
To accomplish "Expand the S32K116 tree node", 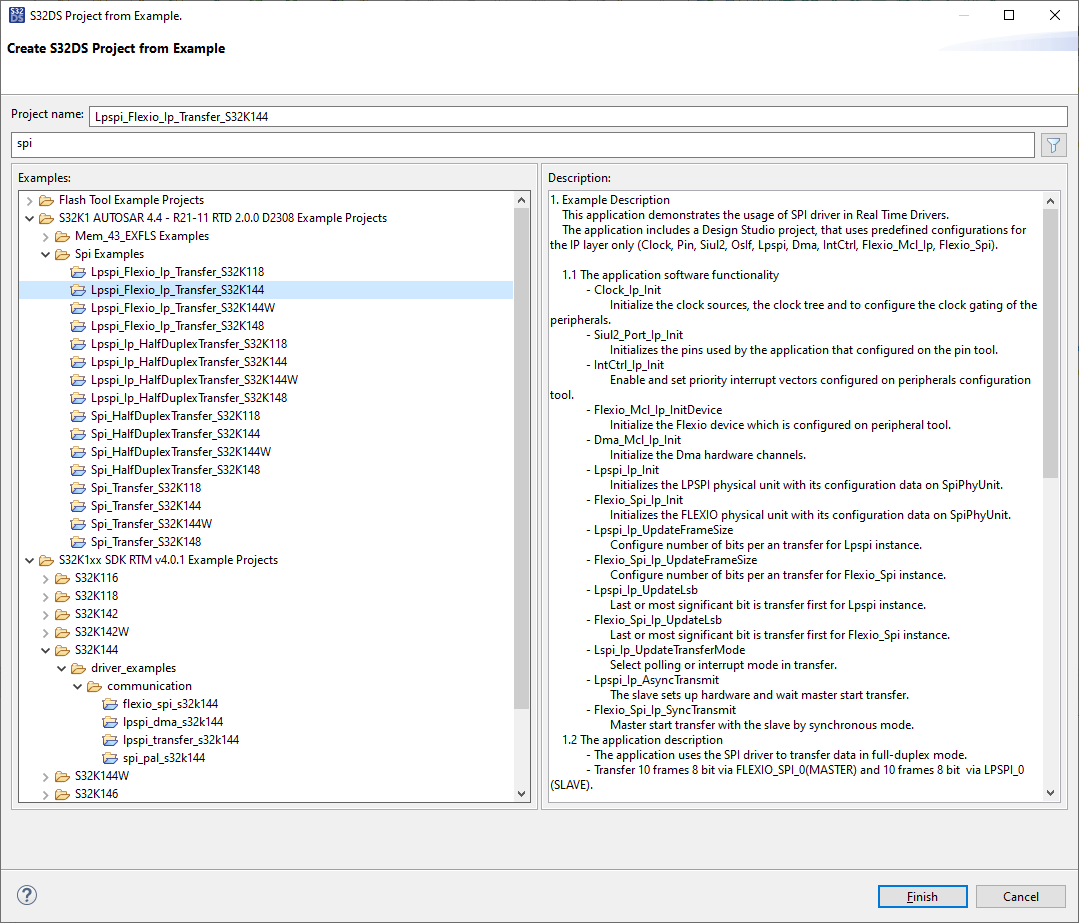I will click(44, 577).
